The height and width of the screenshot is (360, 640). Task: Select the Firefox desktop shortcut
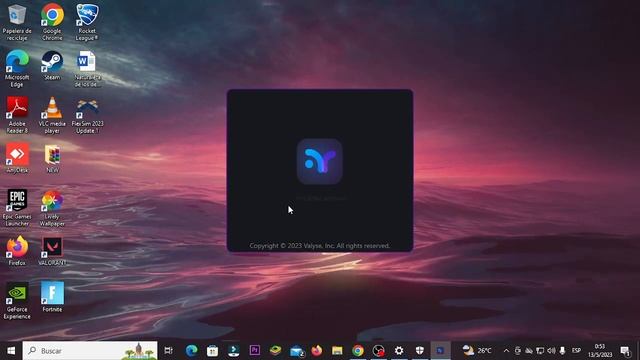click(x=17, y=251)
